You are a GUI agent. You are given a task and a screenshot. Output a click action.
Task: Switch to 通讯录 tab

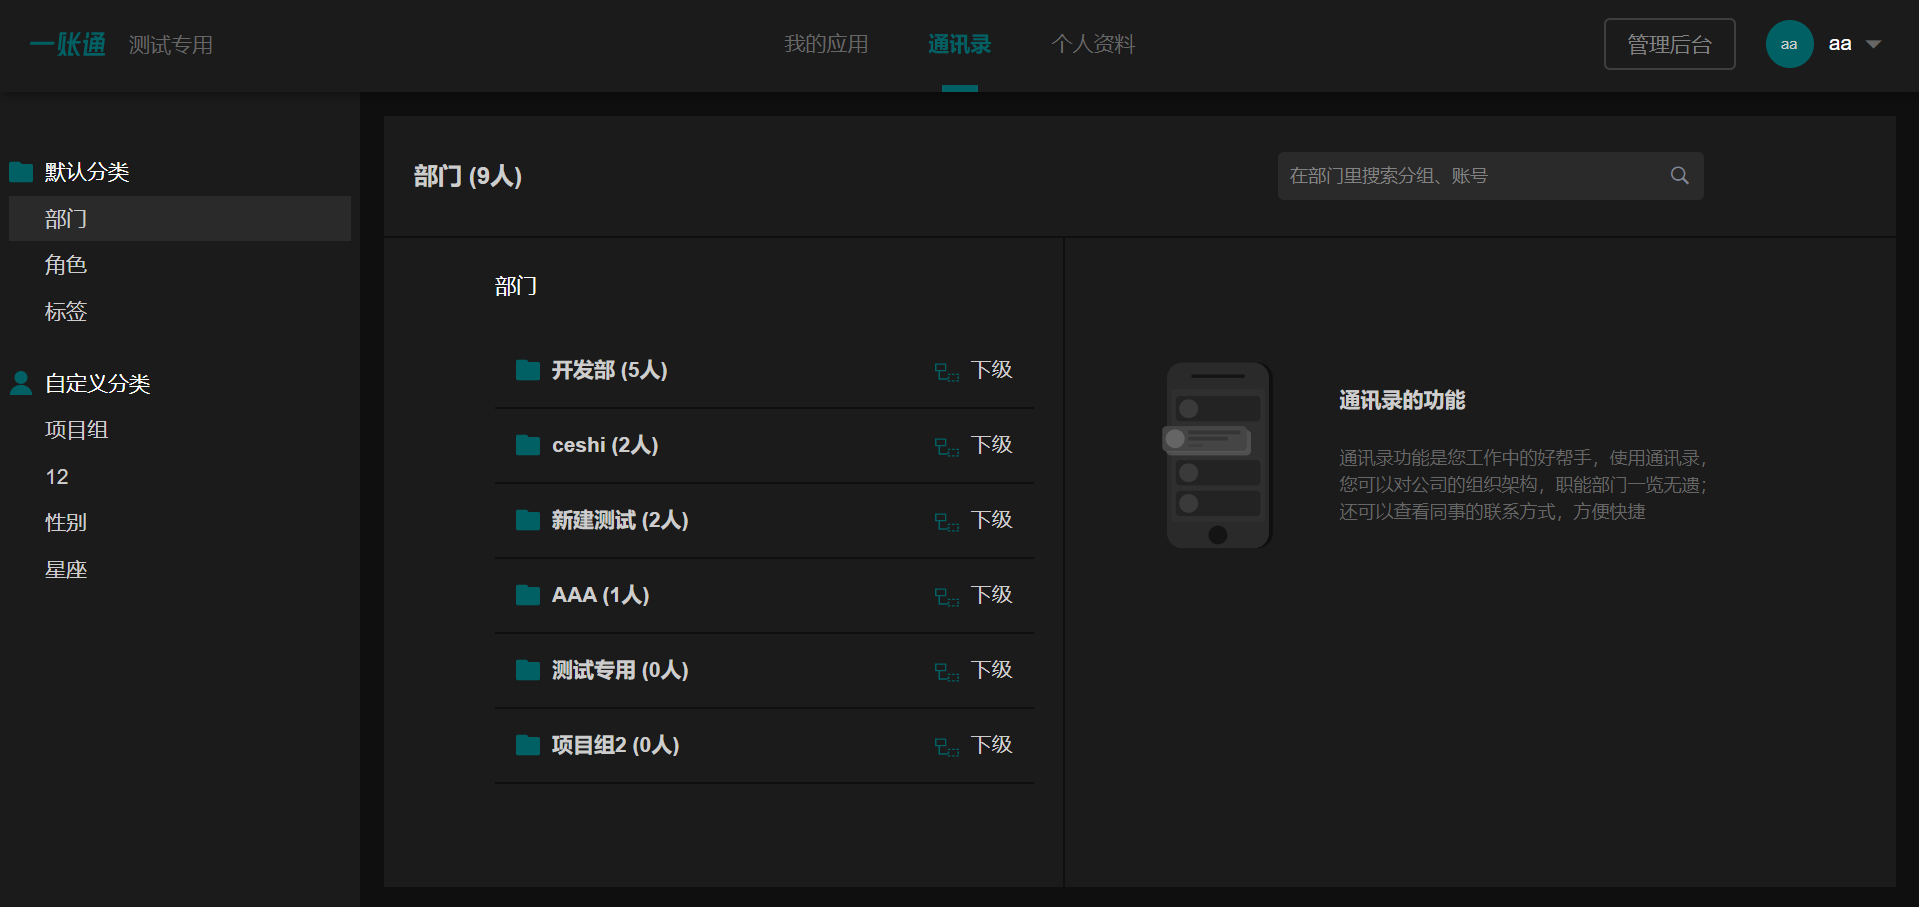coord(959,44)
